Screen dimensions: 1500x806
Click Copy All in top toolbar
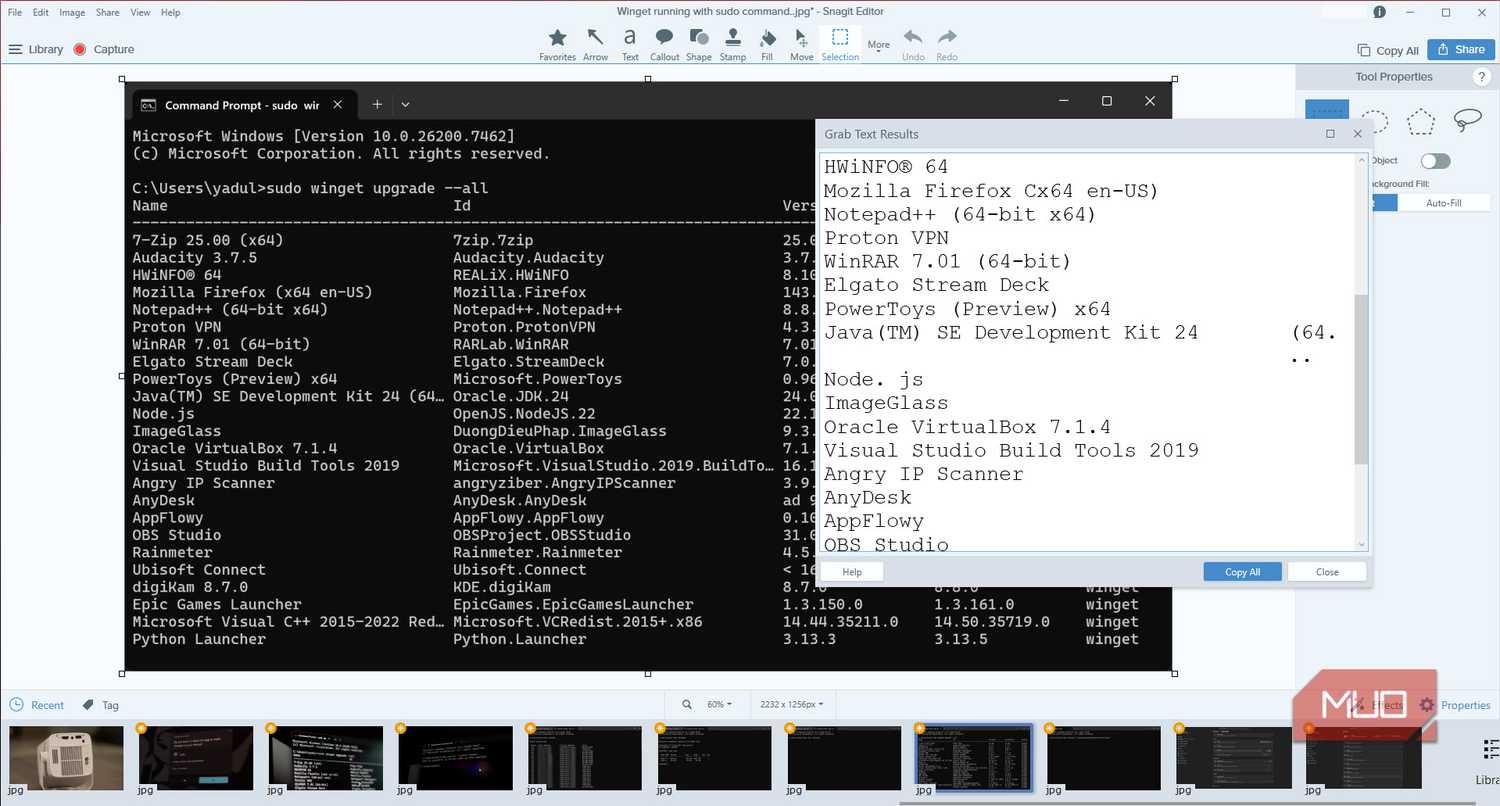(x=1388, y=50)
